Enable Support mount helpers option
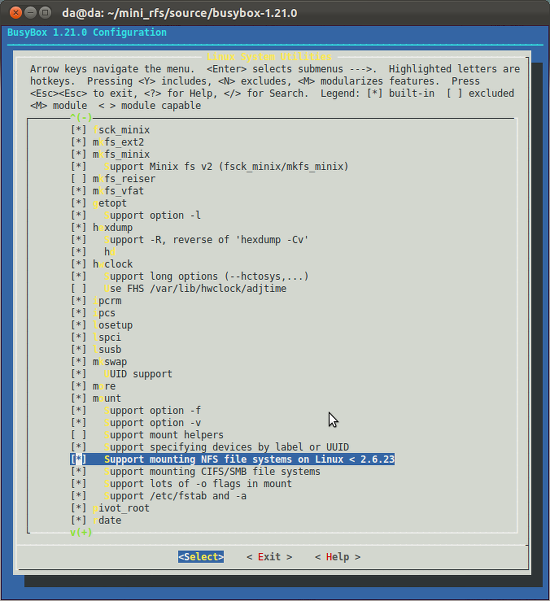The width and height of the screenshot is (550, 601). (79, 435)
